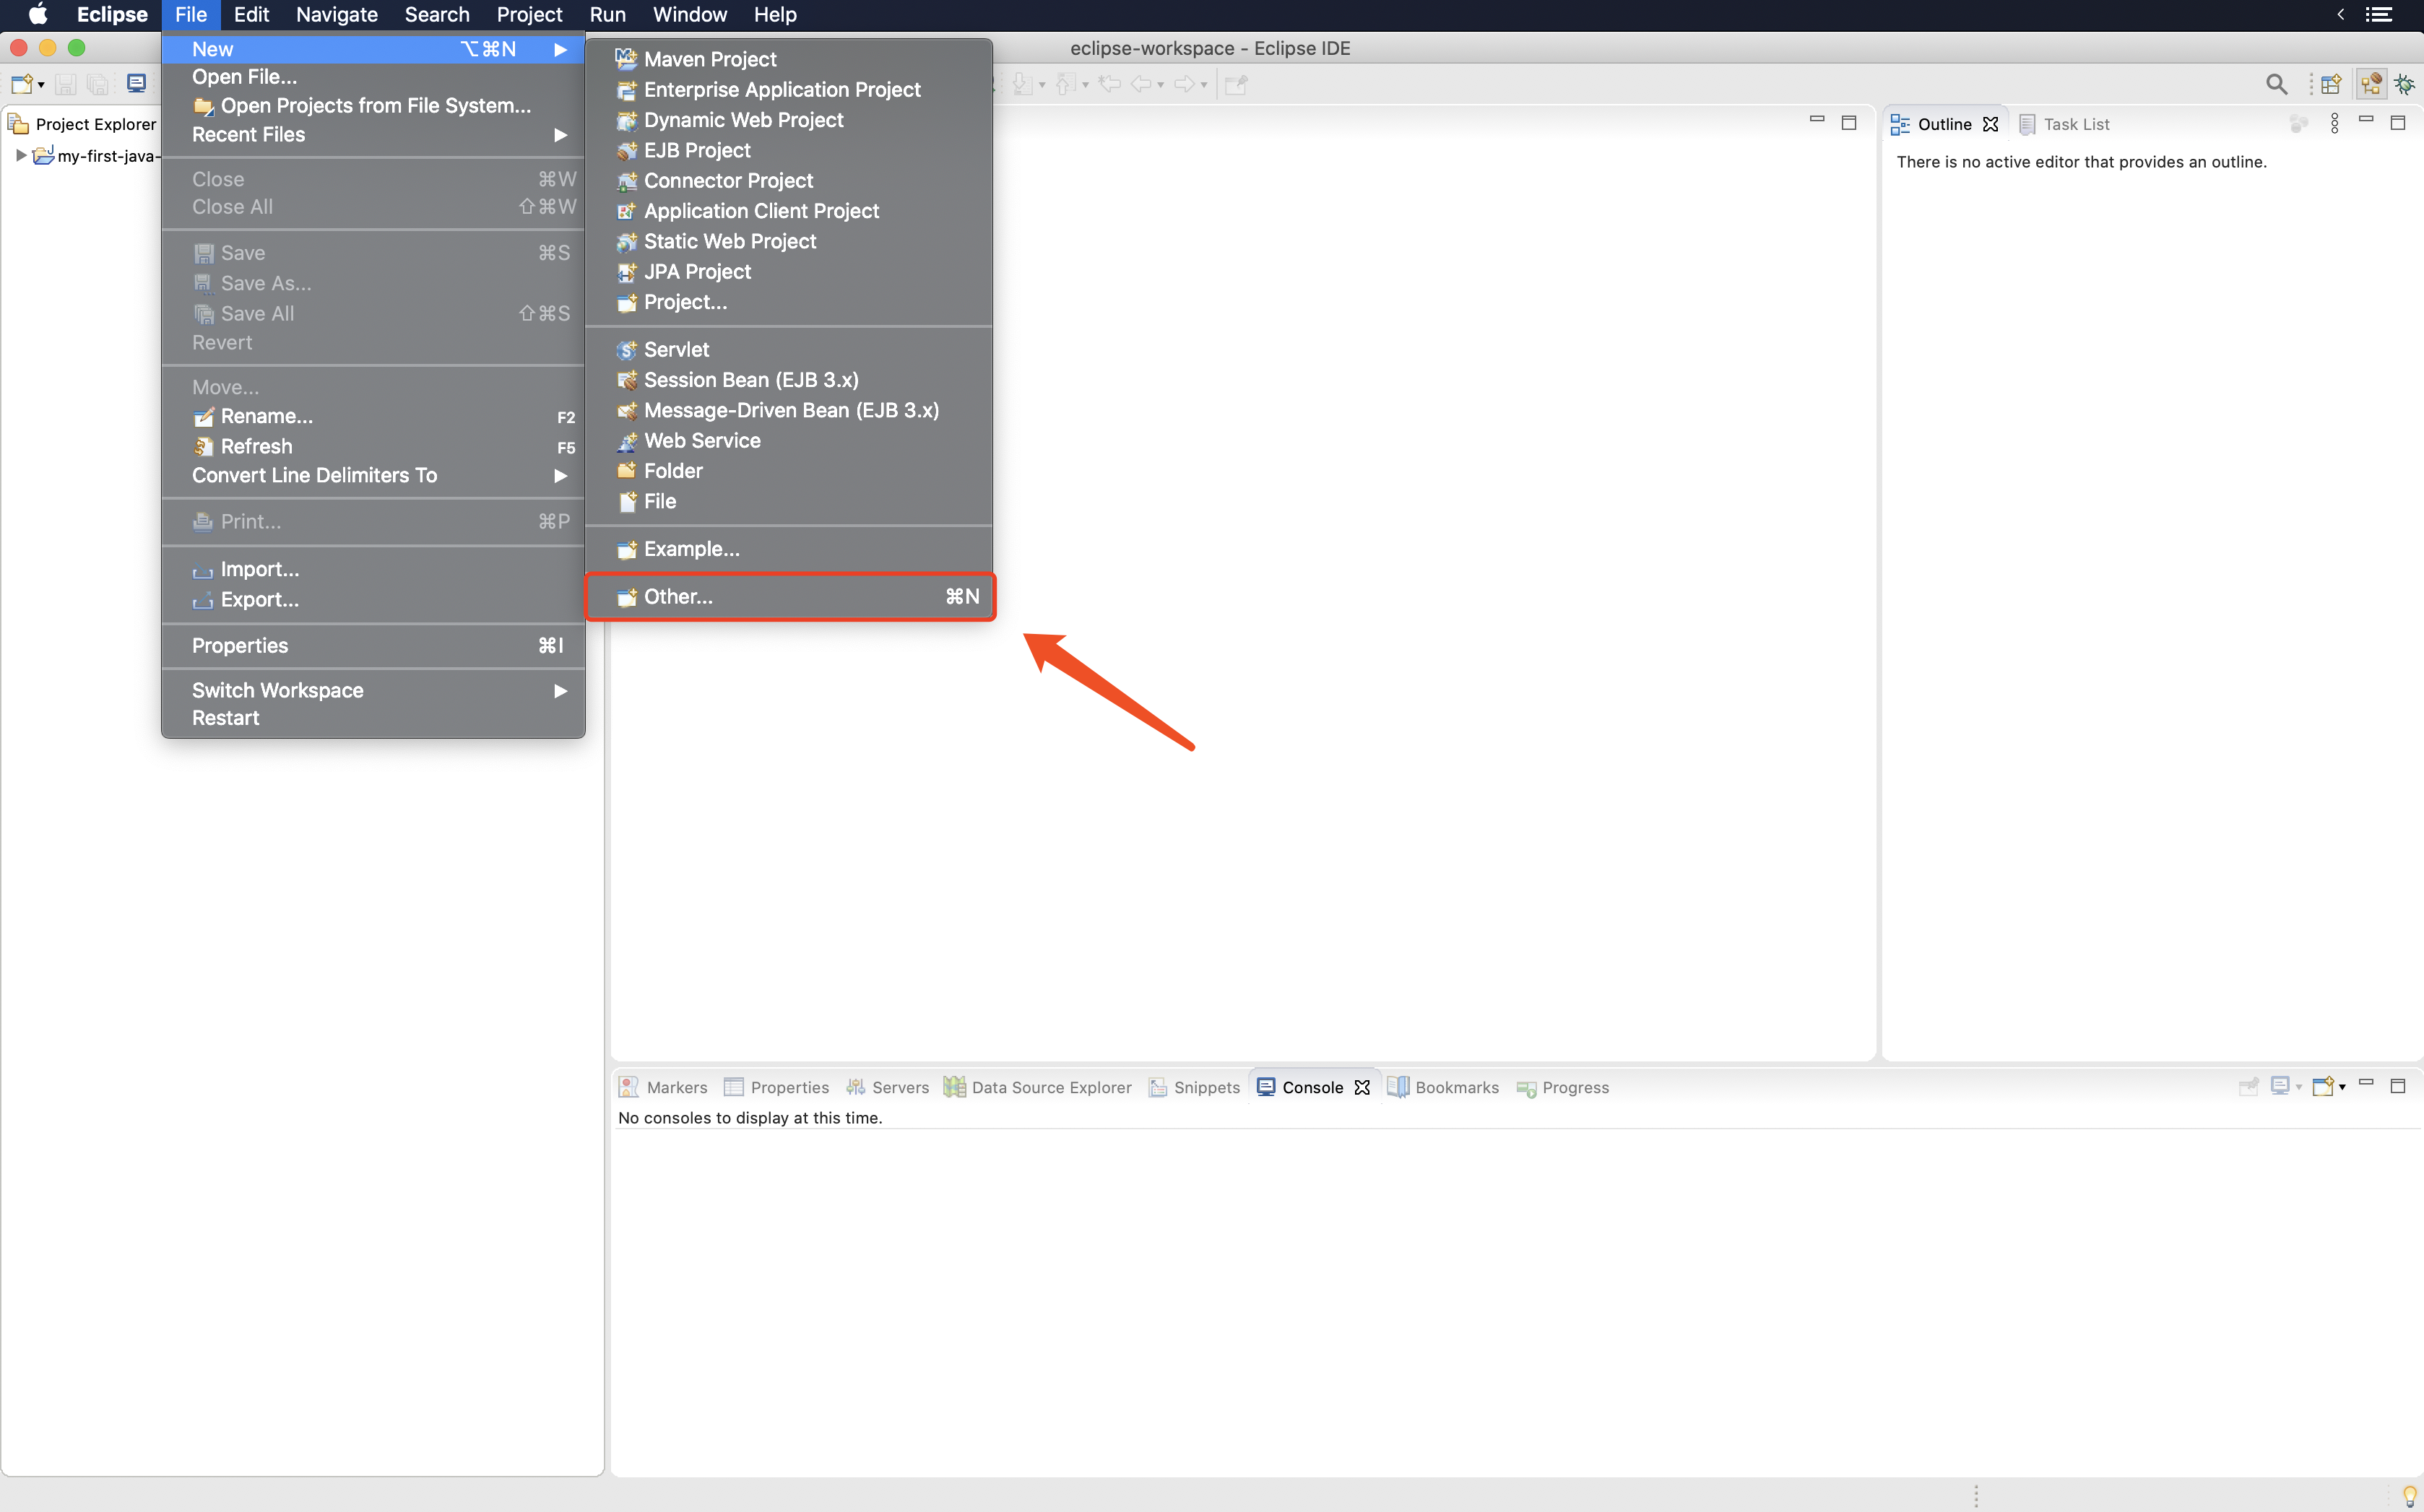Open the Navigate menu in menu bar
This screenshot has width=2424, height=1512.
(x=336, y=15)
